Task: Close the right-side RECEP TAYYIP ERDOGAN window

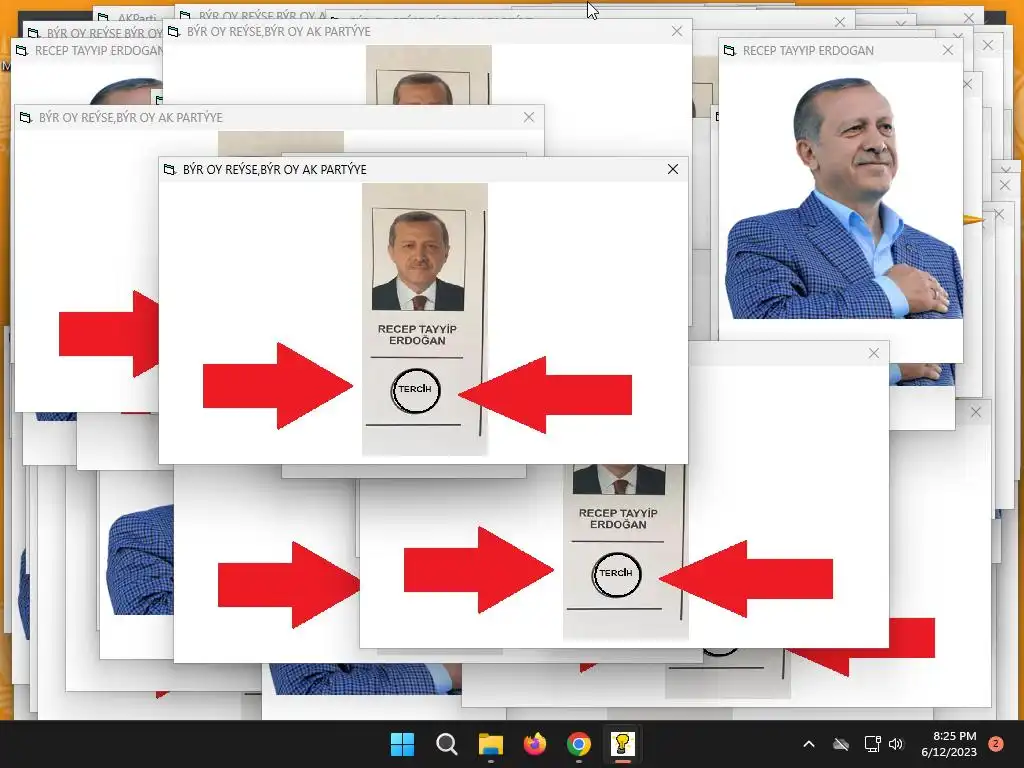Action: click(948, 50)
